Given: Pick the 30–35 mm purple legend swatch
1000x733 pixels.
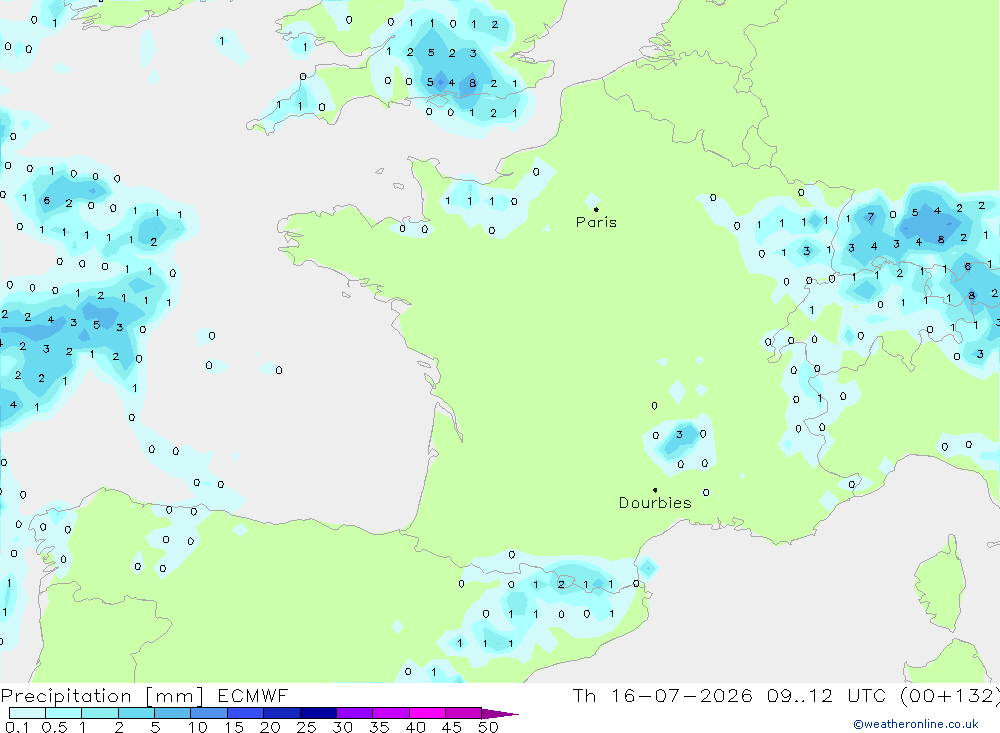Looking at the screenshot, I should pos(354,713).
